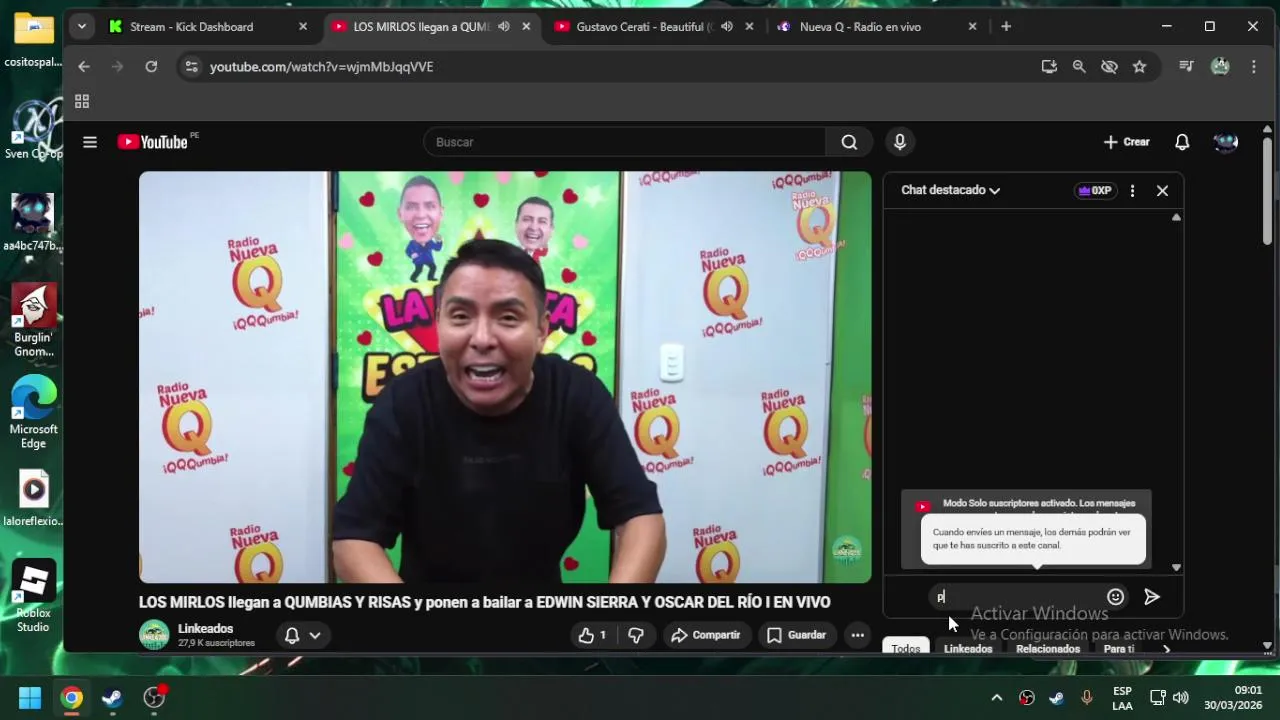Click the browser address bar URL
This screenshot has height=720, width=1280.
click(x=321, y=66)
